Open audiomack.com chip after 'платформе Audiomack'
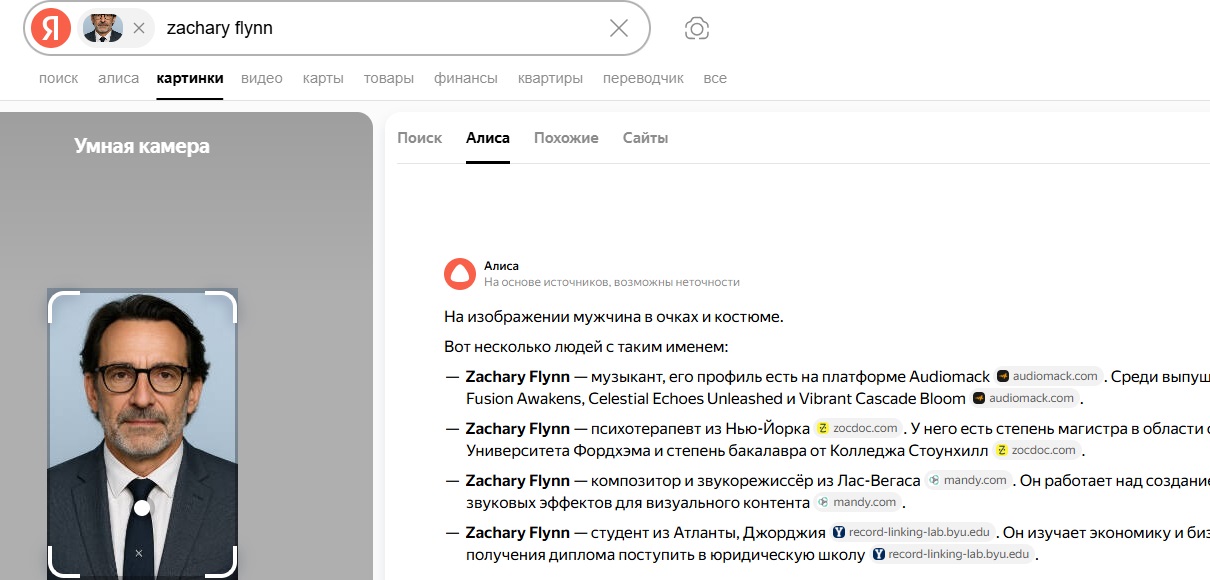 coord(1048,377)
